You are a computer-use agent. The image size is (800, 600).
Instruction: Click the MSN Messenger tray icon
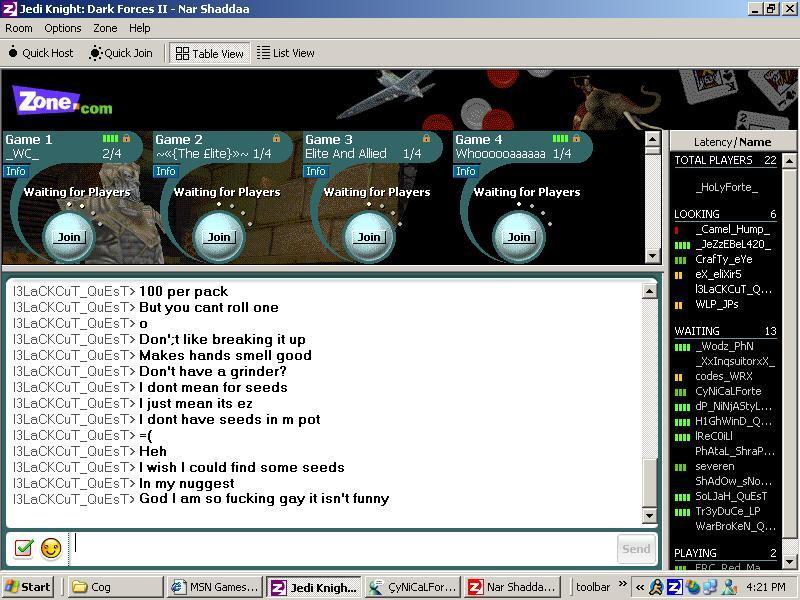[x=728, y=587]
